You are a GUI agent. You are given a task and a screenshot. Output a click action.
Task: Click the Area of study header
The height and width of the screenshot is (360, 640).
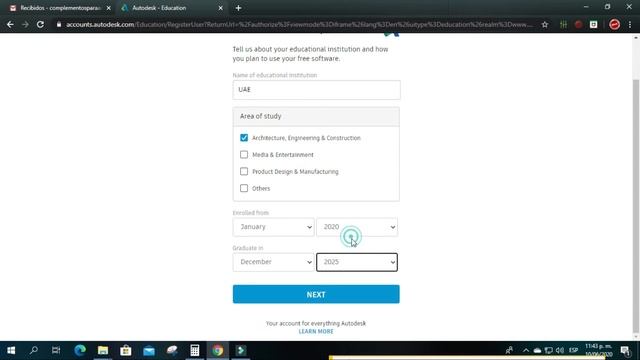coord(316,117)
